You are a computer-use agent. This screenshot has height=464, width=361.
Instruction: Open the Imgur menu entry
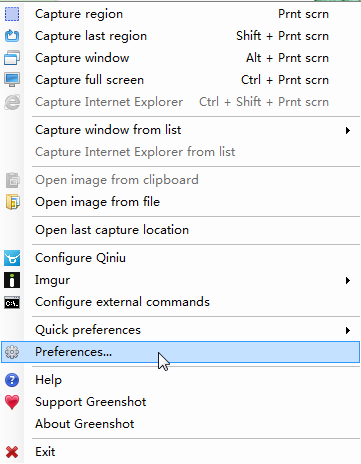pos(180,280)
